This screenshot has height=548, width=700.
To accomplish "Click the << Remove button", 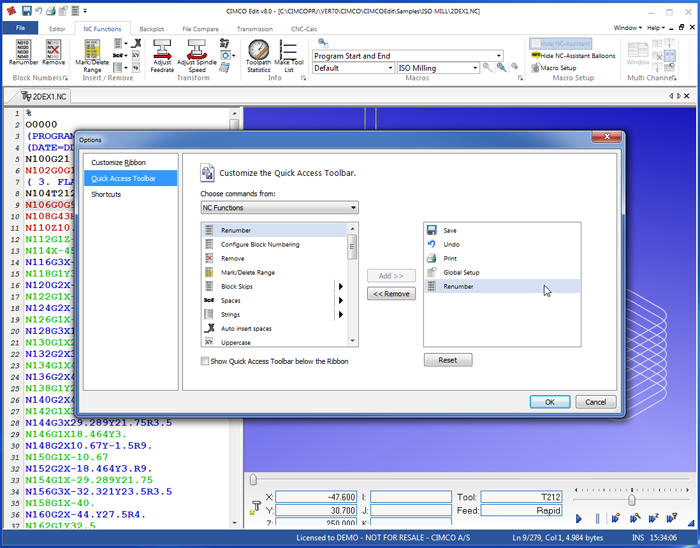I will [x=391, y=294].
